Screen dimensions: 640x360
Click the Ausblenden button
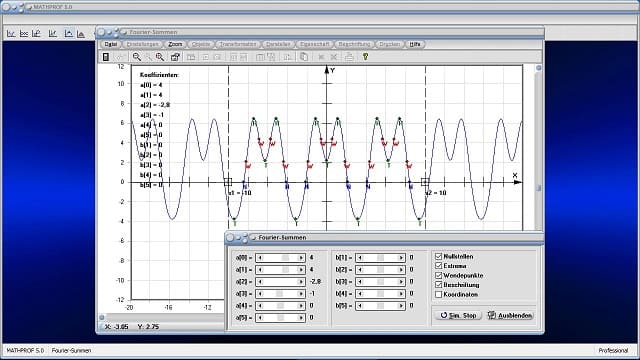coord(510,316)
